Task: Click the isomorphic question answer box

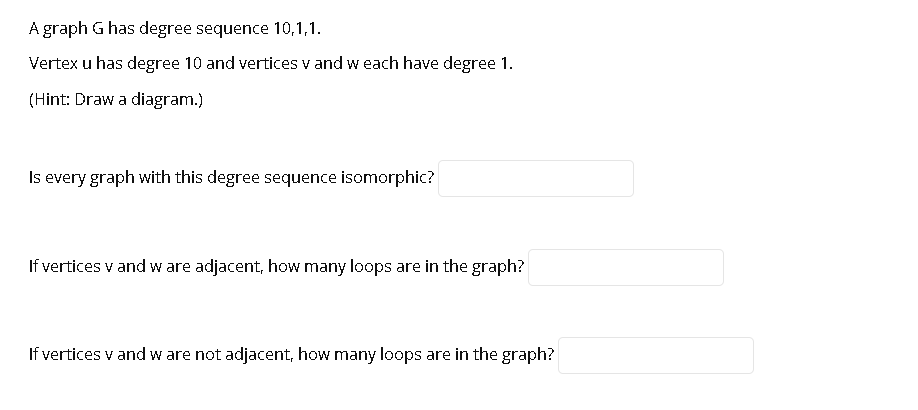Action: point(536,178)
